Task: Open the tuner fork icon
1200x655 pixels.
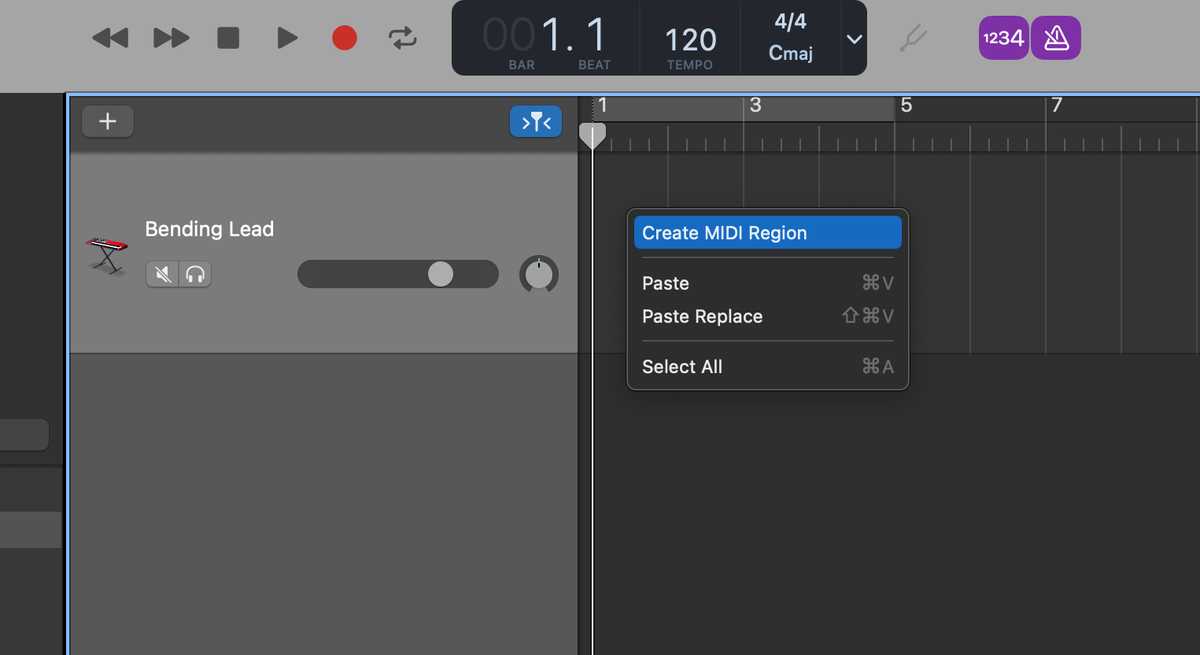Action: 912,38
